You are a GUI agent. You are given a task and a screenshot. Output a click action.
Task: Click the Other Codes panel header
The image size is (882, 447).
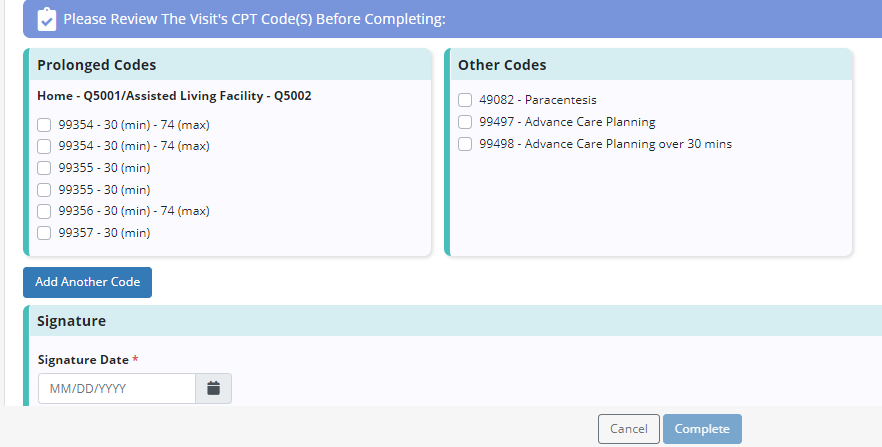(502, 65)
